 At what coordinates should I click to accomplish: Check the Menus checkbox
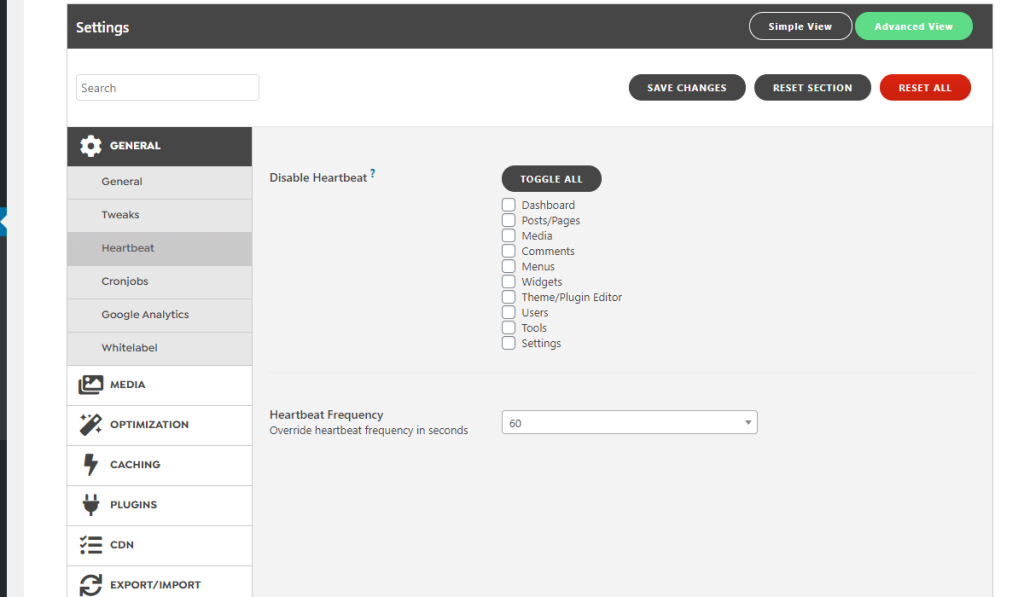(509, 266)
